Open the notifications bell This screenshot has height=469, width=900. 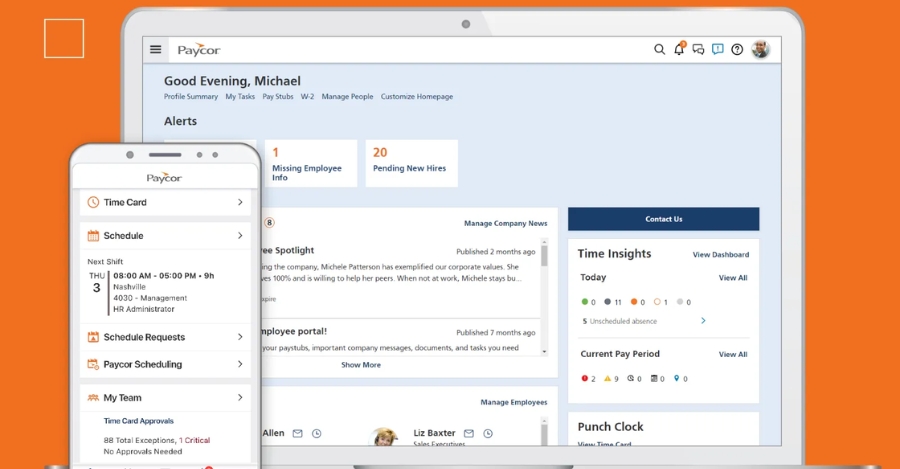point(679,49)
